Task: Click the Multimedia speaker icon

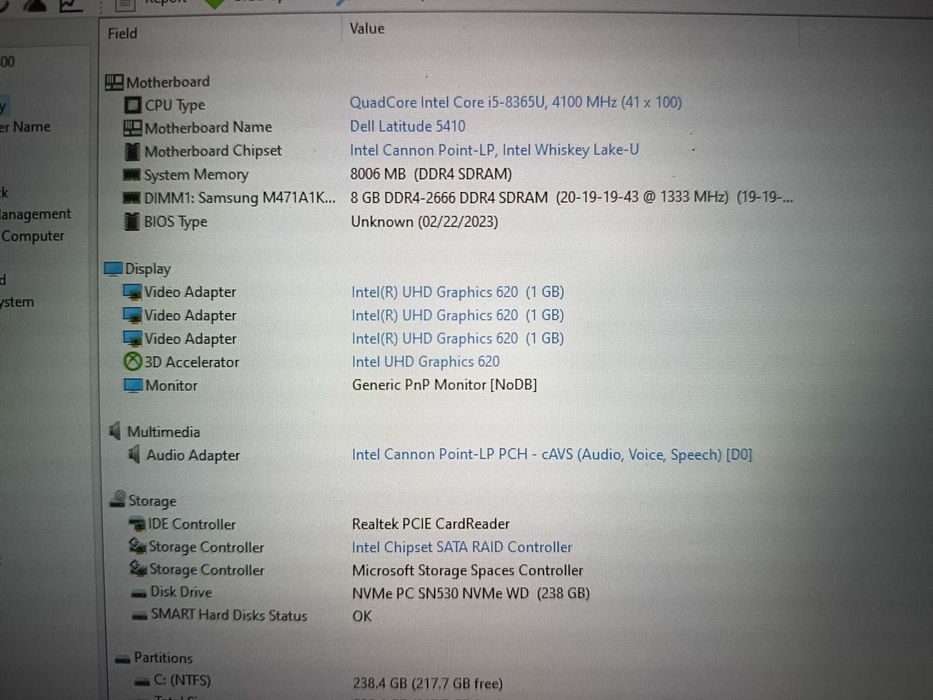Action: pos(115,431)
